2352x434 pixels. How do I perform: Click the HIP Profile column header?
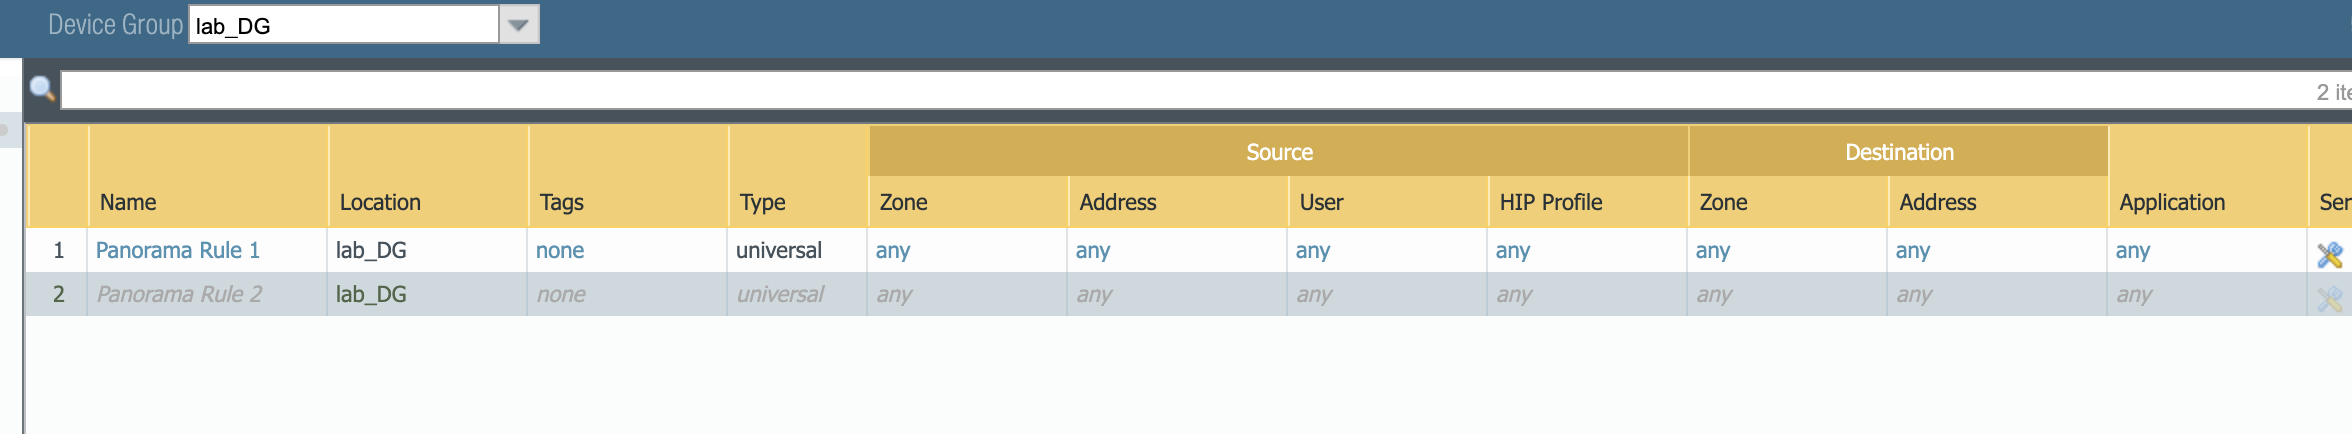tap(1551, 202)
